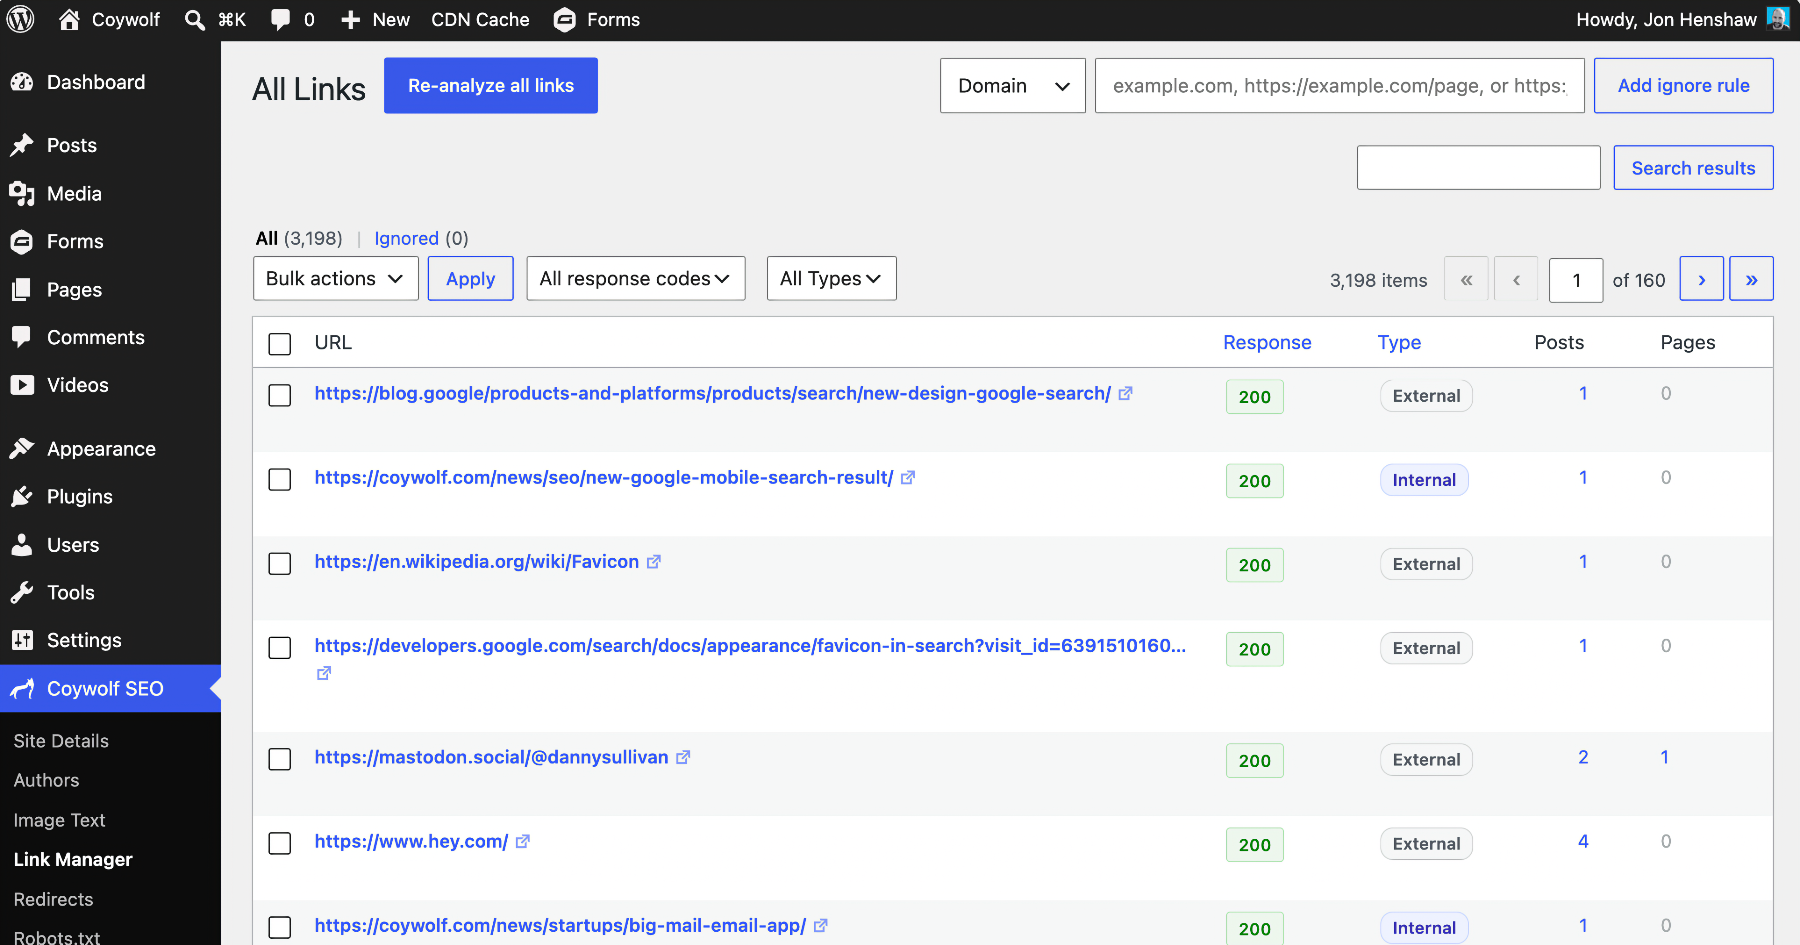The image size is (1800, 945).
Task: Click external-link icon beside Wikipedia Favicon URL
Action: tap(654, 561)
